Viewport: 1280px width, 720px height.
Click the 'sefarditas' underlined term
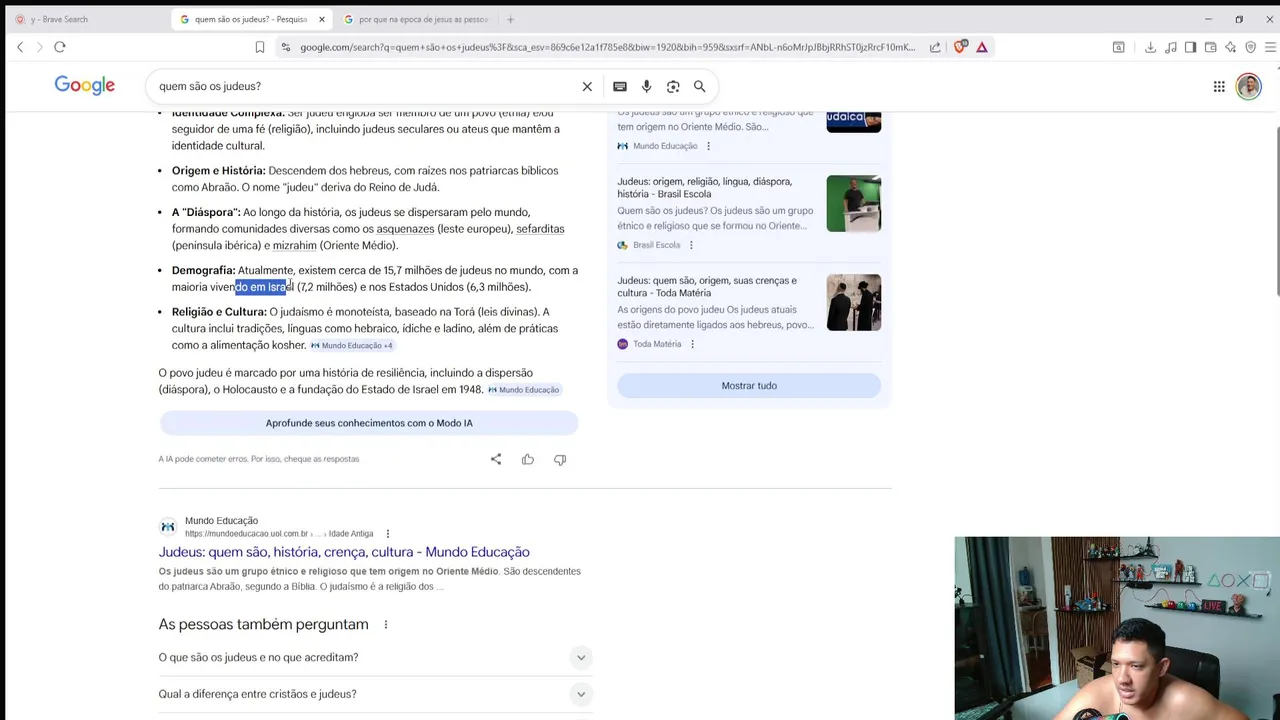click(540, 229)
